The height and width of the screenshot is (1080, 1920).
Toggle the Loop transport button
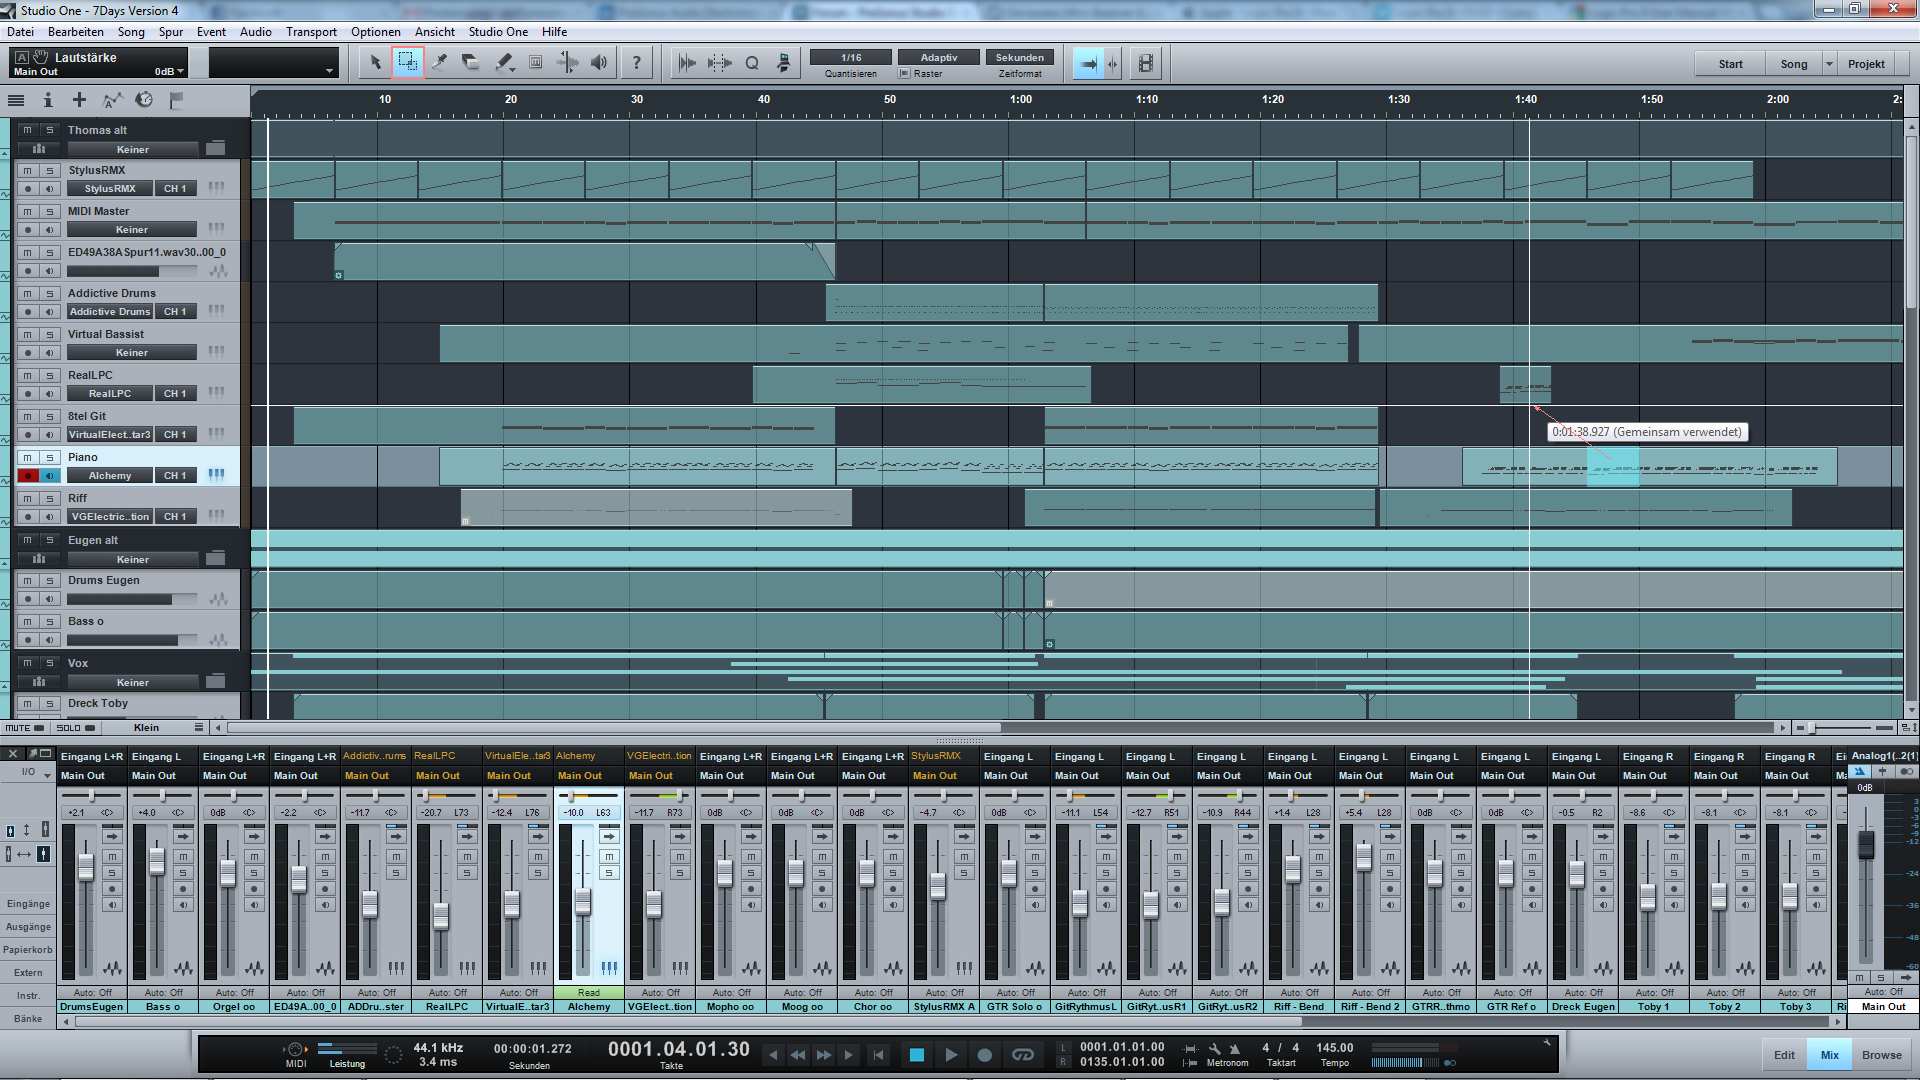click(1022, 1054)
